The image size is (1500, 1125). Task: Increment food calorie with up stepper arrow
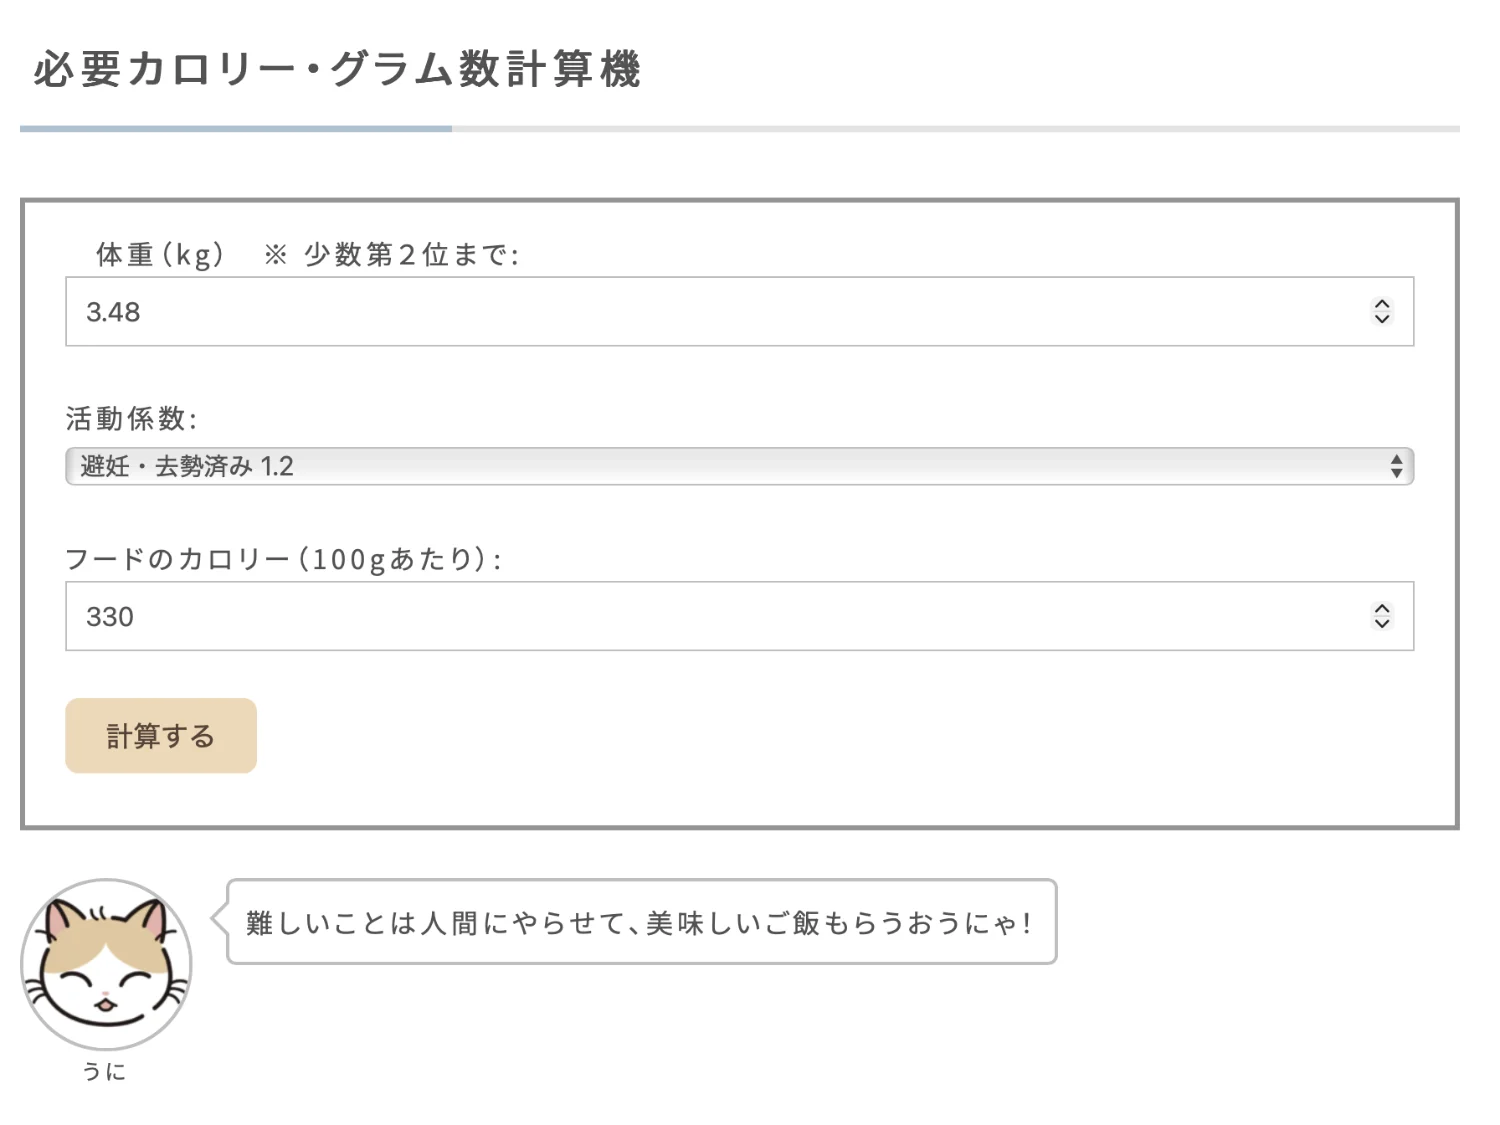coord(1382,608)
